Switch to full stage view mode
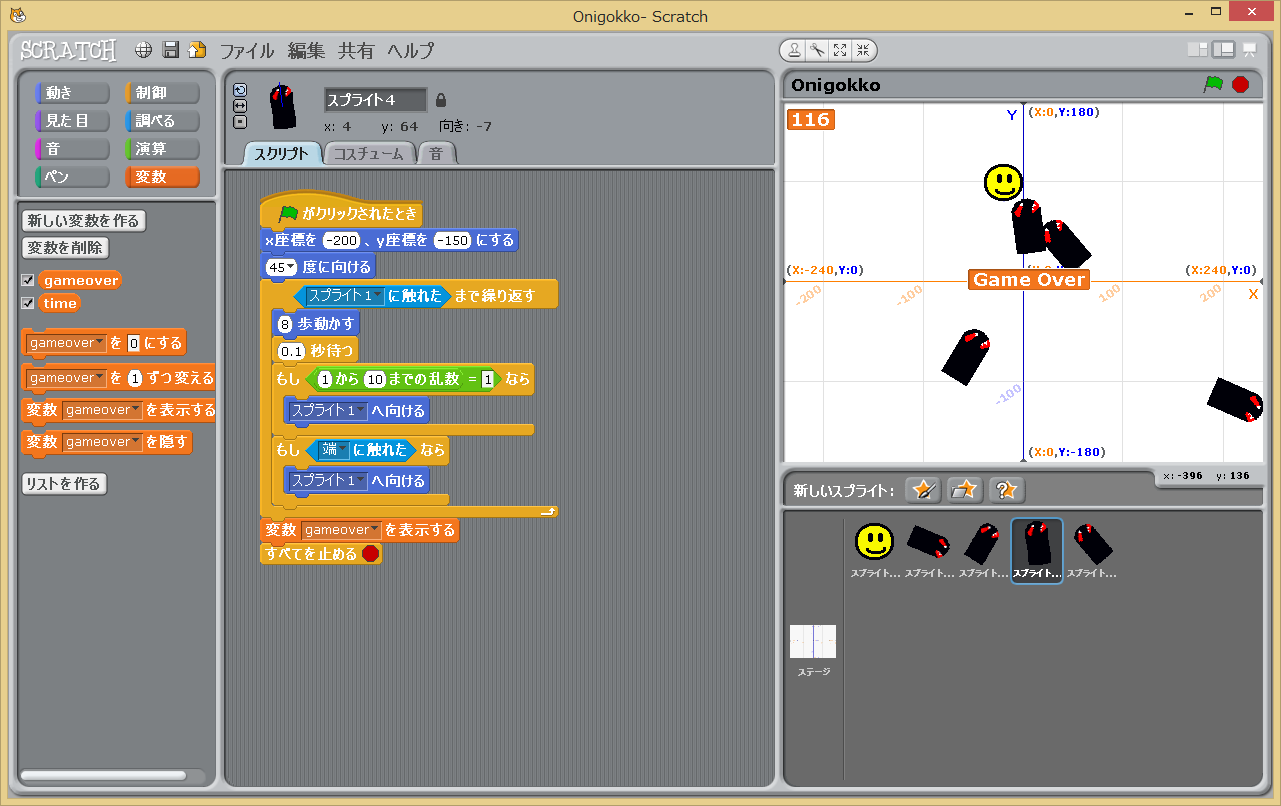The height and width of the screenshot is (806, 1281). point(1223,50)
